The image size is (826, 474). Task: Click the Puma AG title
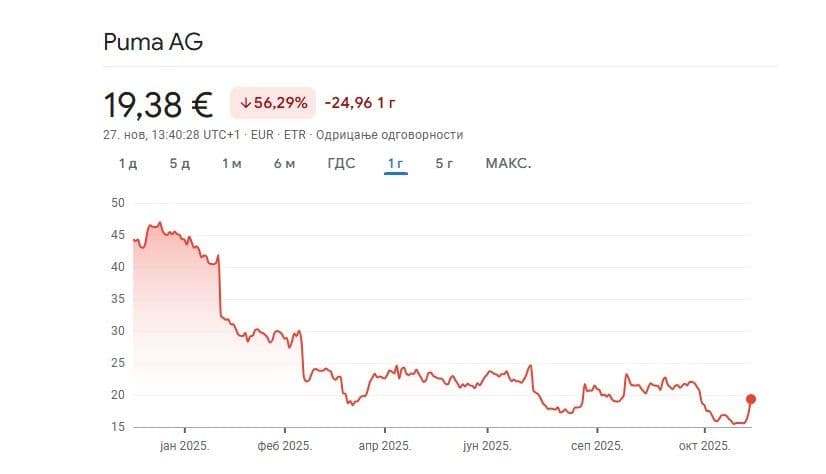pyautogui.click(x=153, y=42)
